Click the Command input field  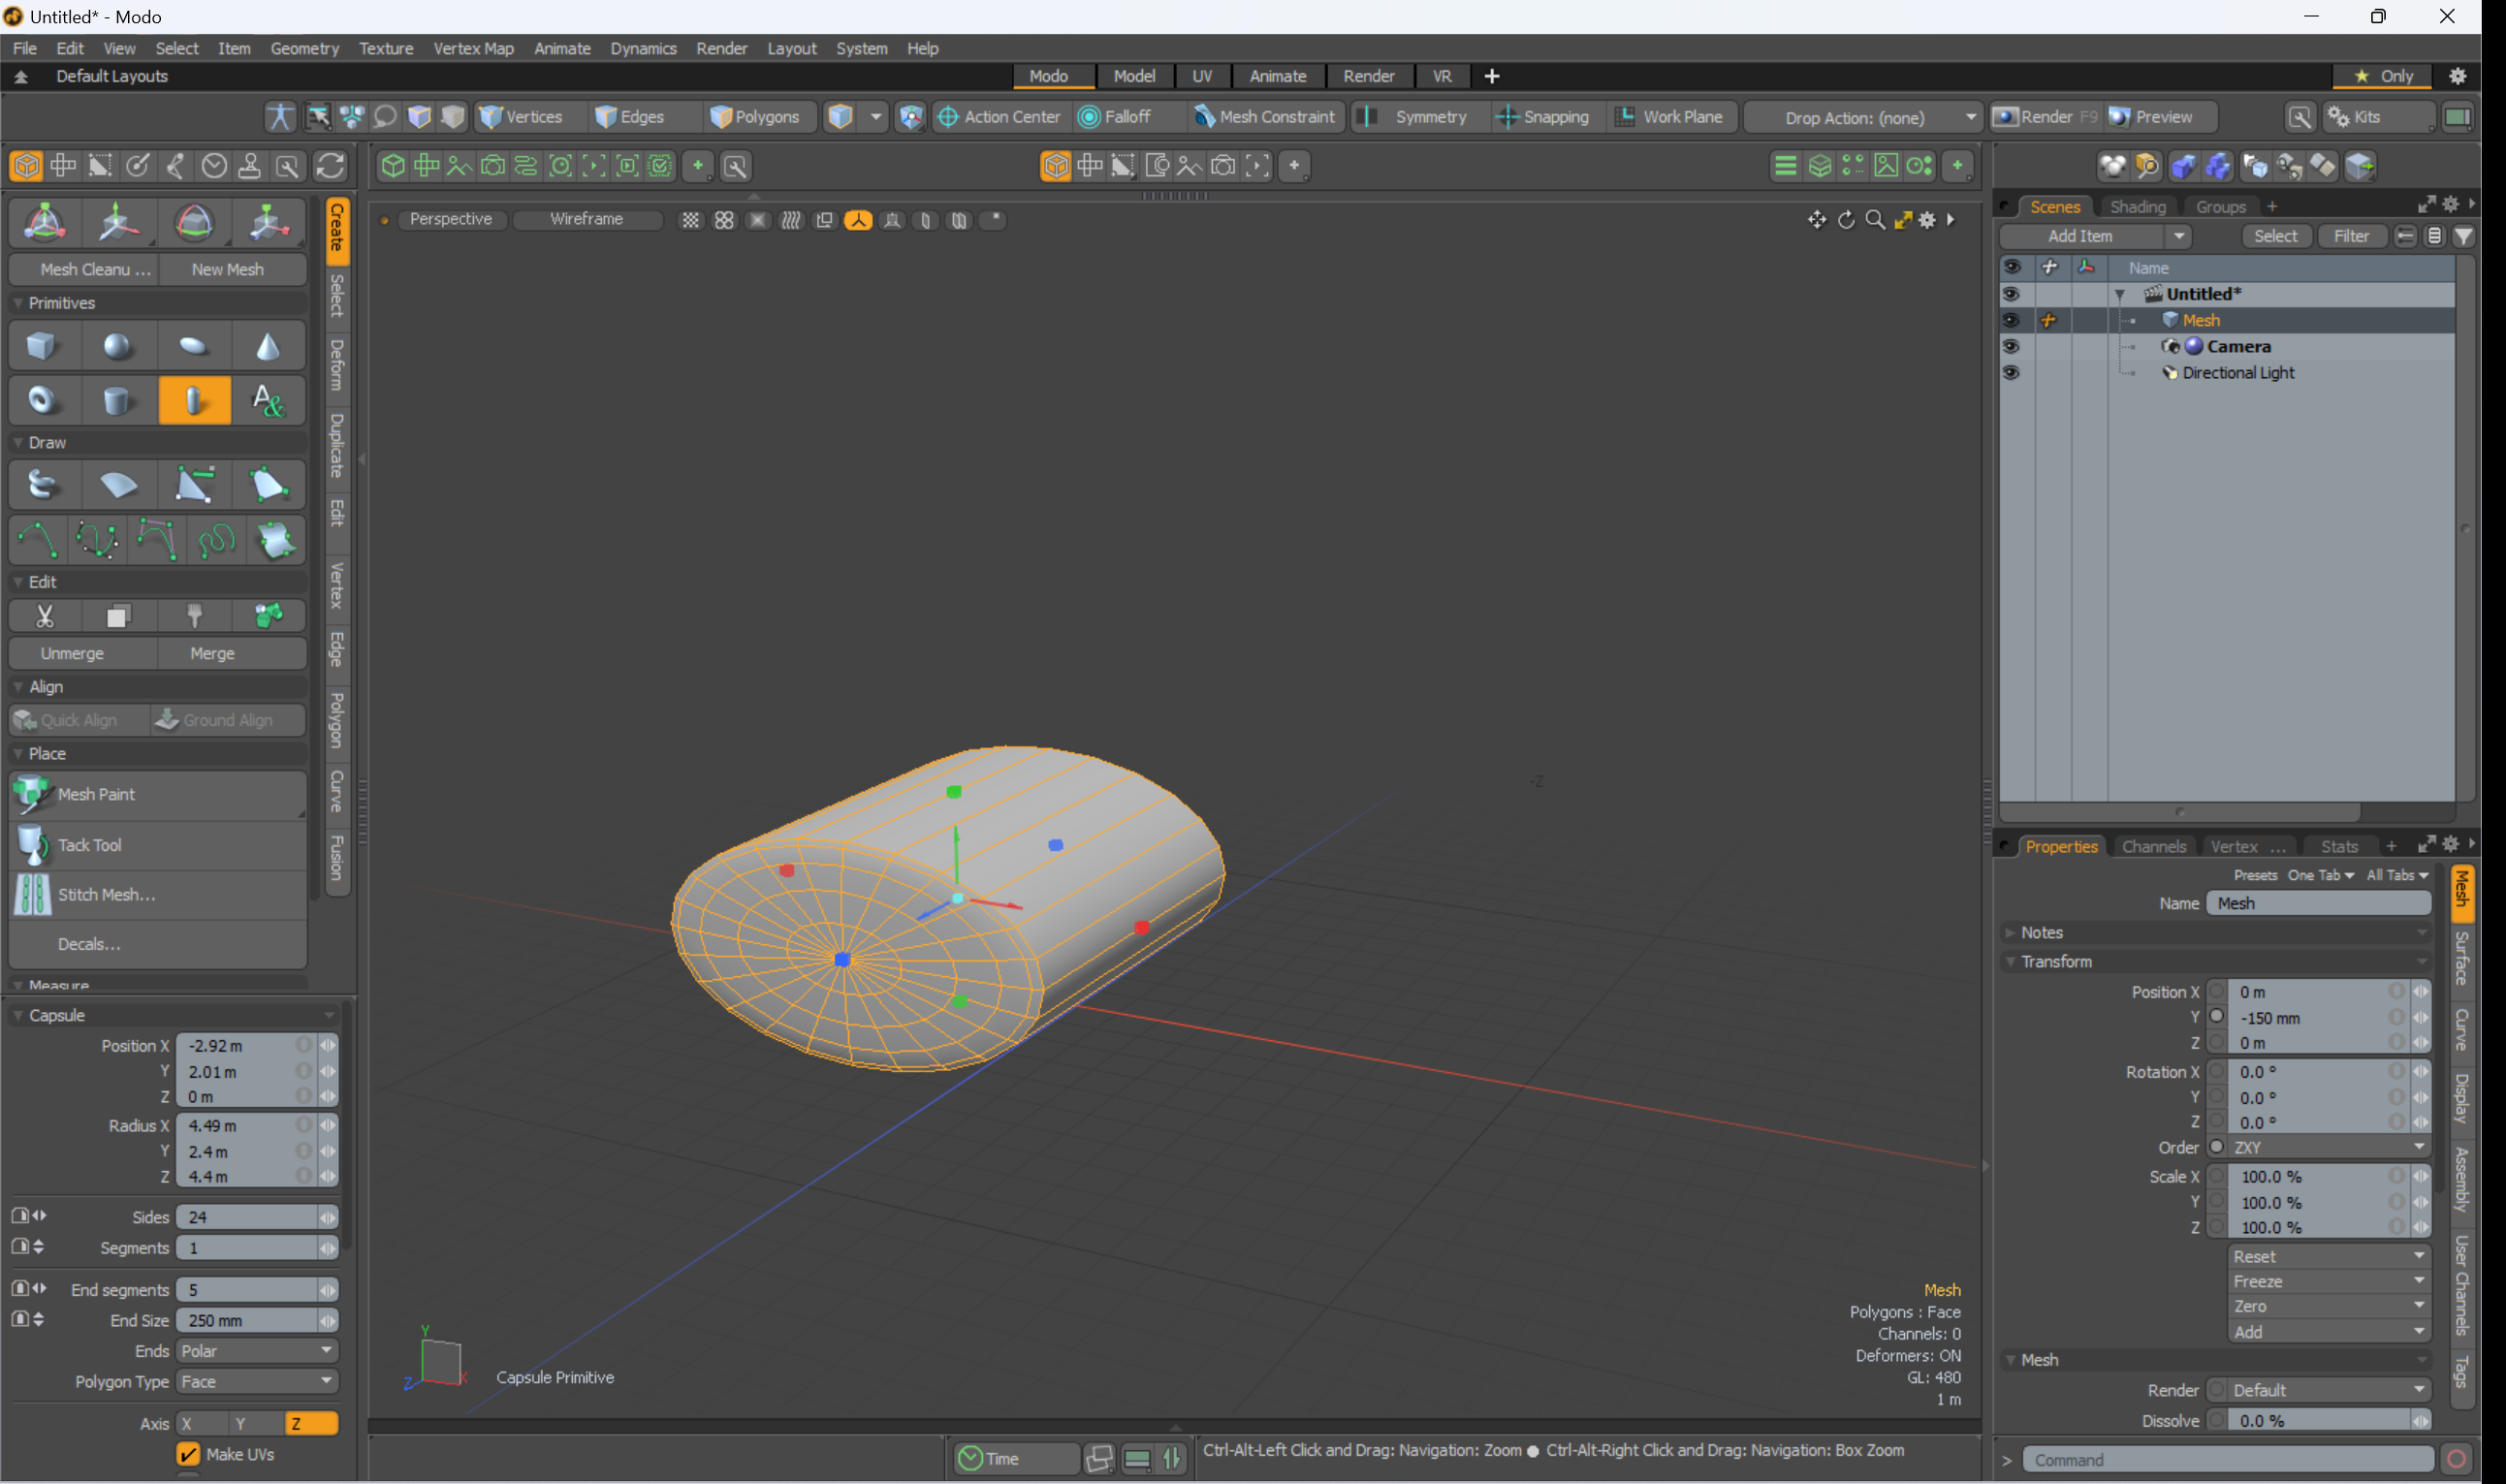[2228, 1460]
